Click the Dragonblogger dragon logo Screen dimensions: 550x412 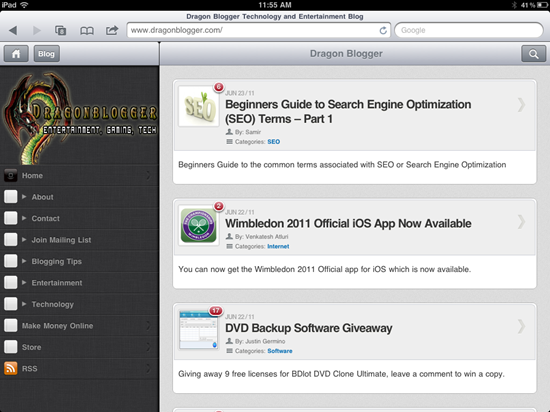coord(80,117)
